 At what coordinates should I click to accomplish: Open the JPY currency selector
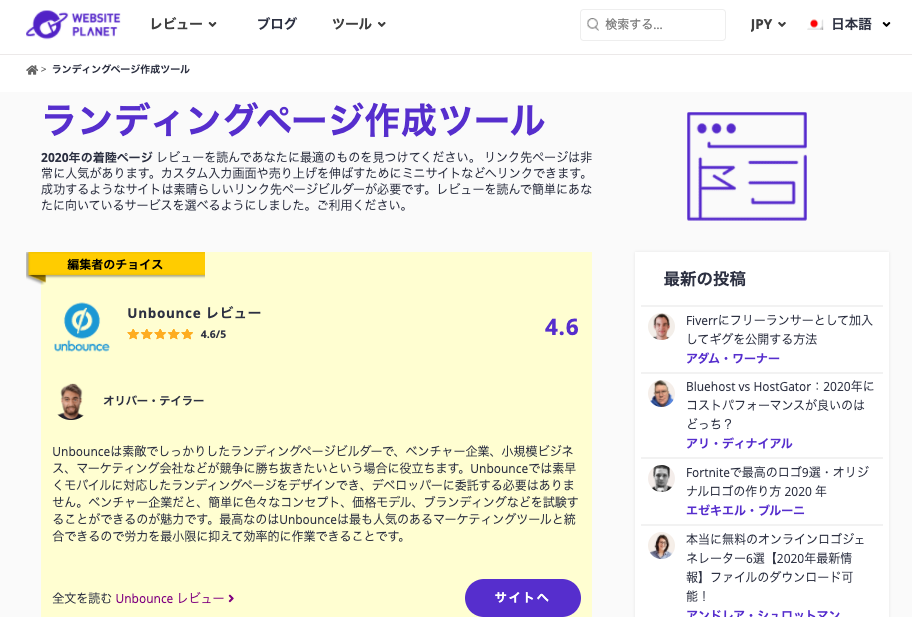coord(768,25)
